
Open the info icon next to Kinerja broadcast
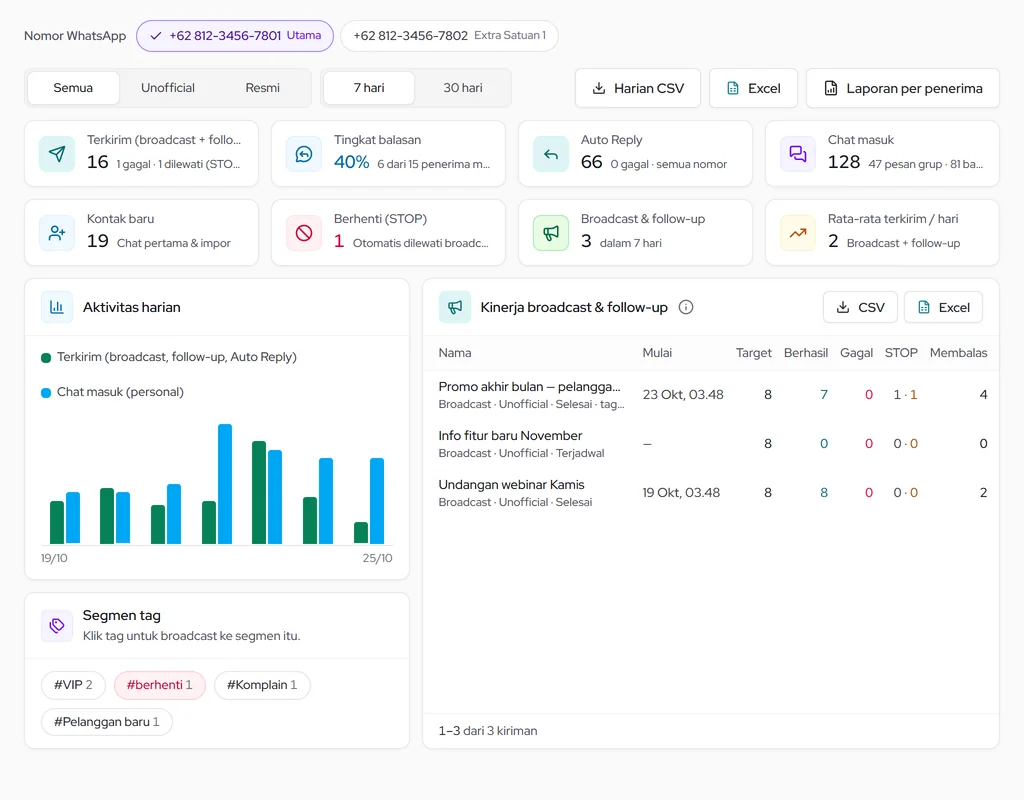[x=686, y=307]
